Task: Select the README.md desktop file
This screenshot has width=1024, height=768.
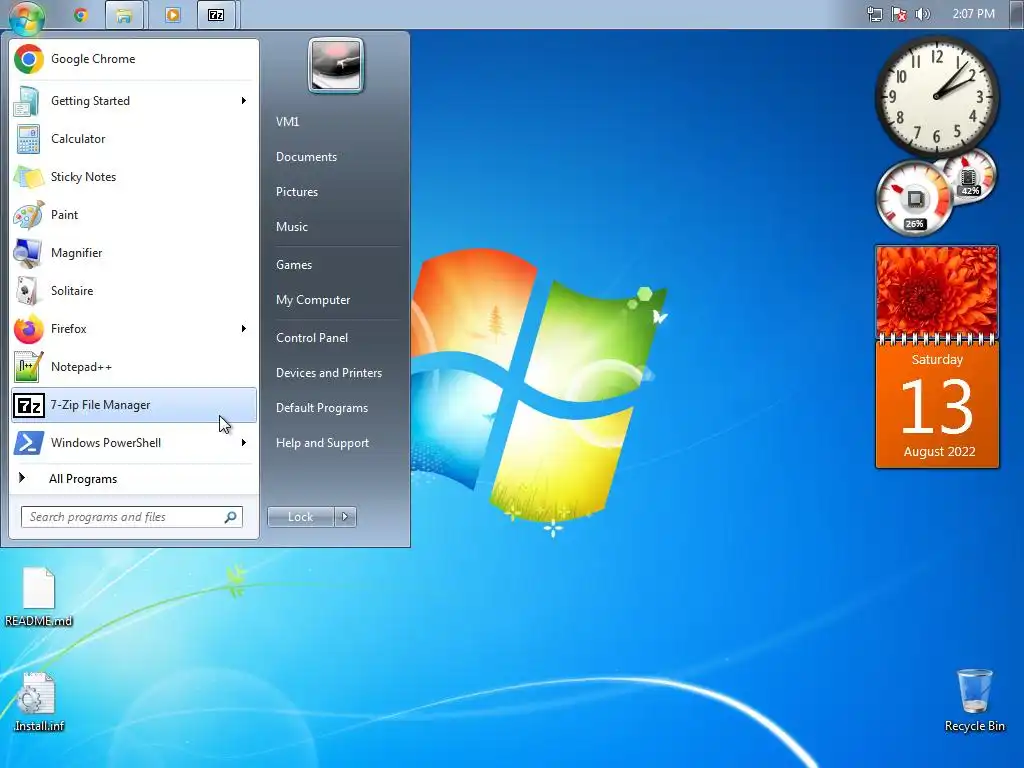Action: coord(39,598)
